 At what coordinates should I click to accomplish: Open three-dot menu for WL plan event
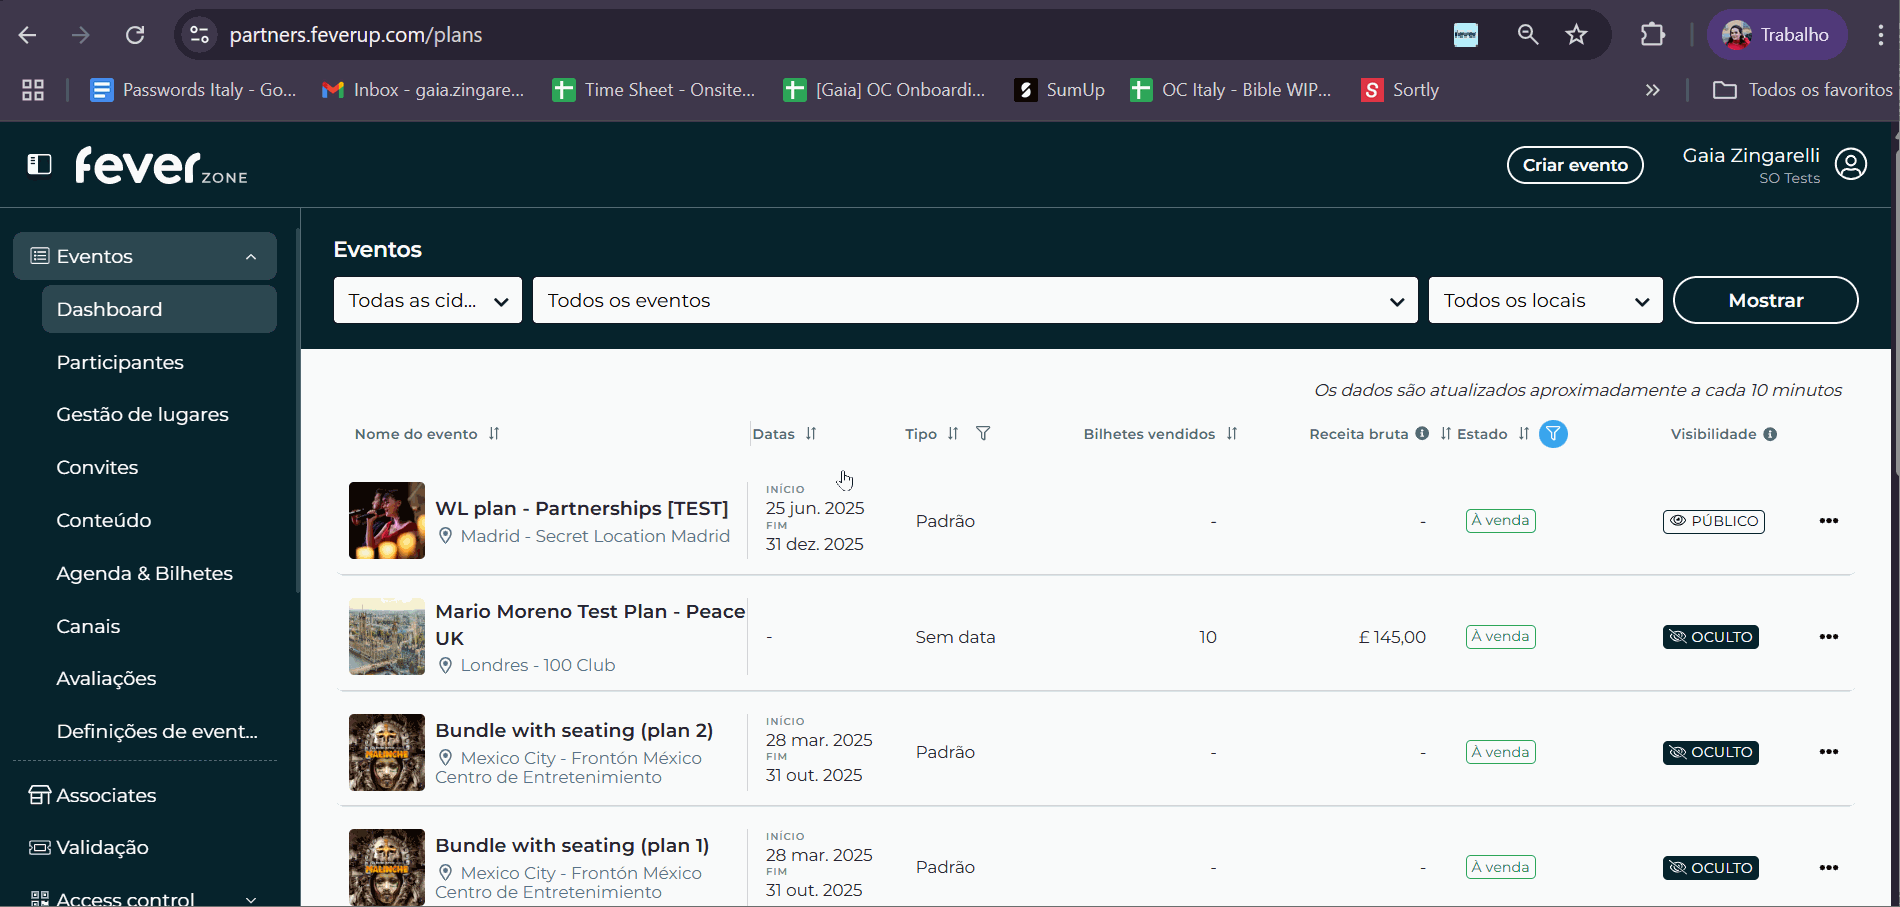(1829, 521)
